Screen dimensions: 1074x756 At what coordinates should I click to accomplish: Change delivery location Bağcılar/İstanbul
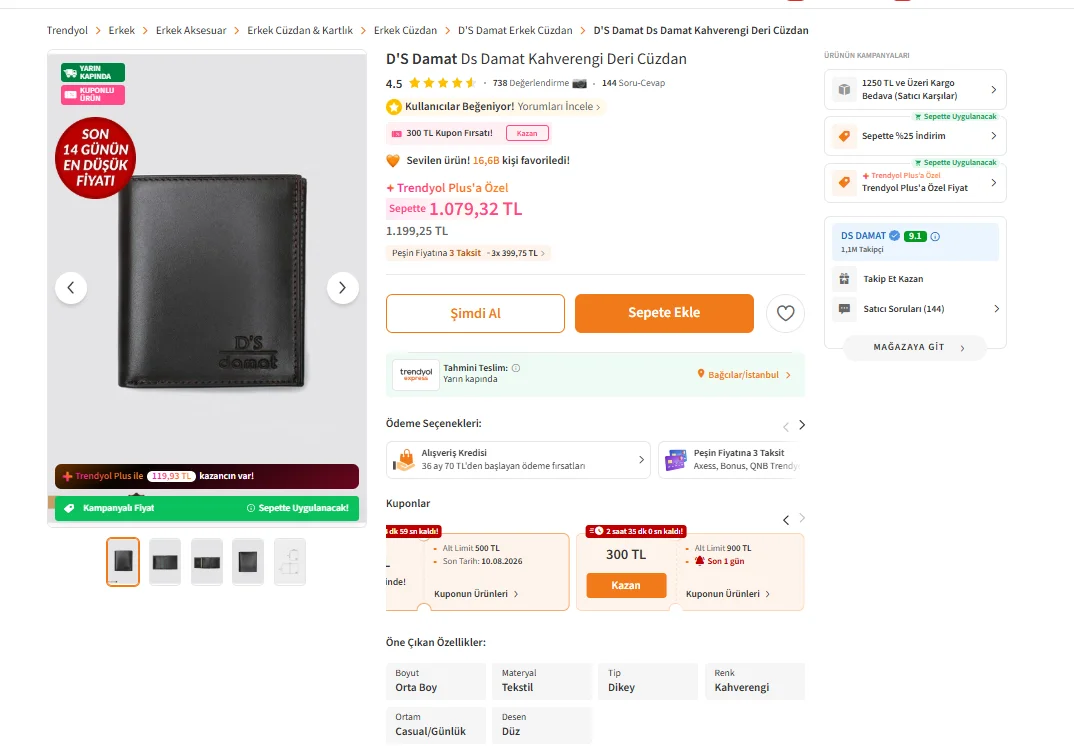pyautogui.click(x=744, y=375)
